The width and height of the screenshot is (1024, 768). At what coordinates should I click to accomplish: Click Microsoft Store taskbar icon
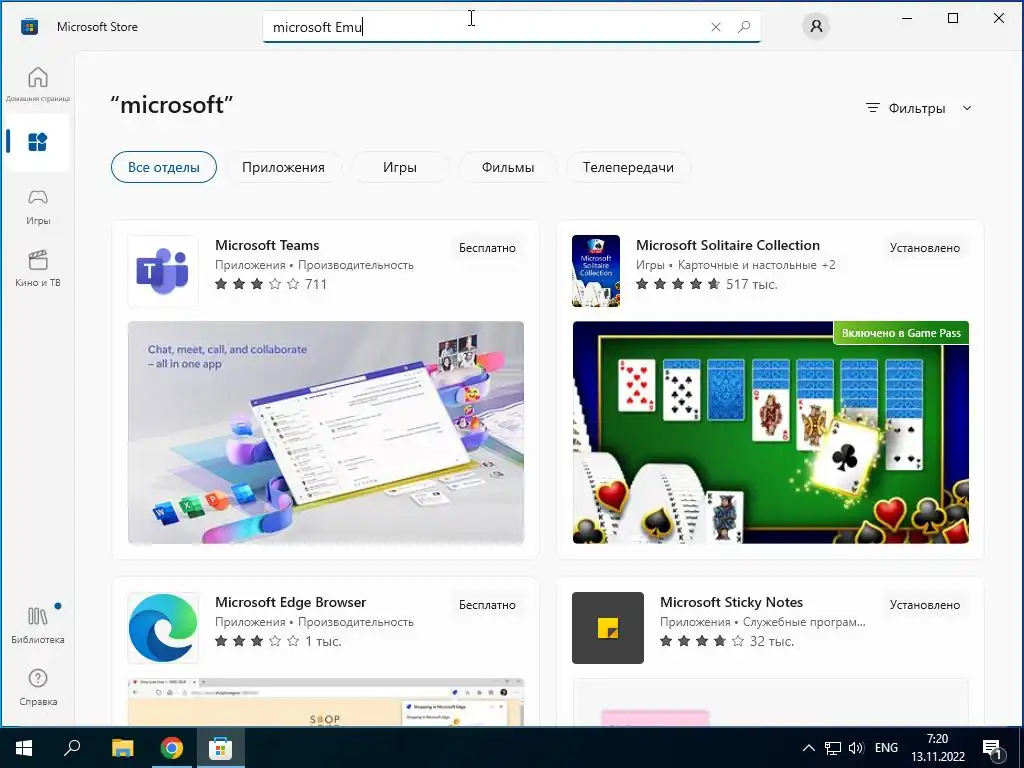coord(221,748)
